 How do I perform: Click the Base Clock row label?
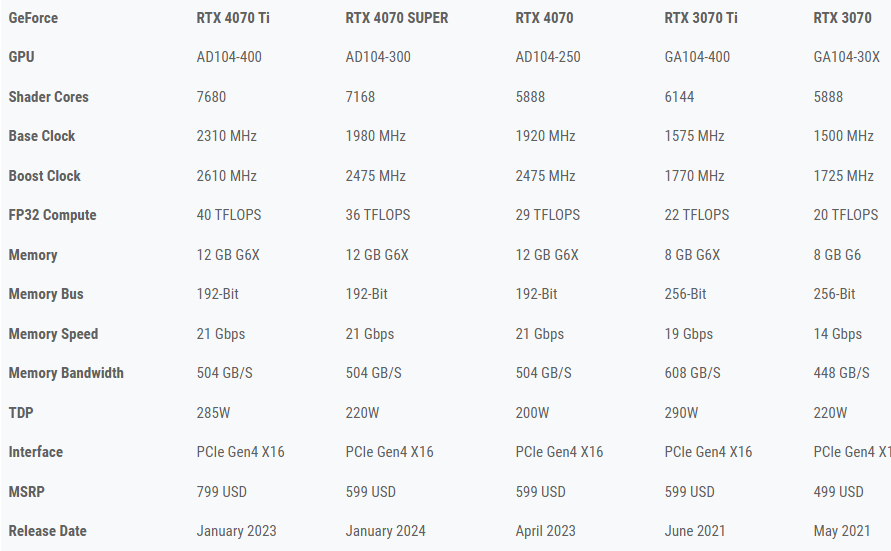tap(42, 136)
